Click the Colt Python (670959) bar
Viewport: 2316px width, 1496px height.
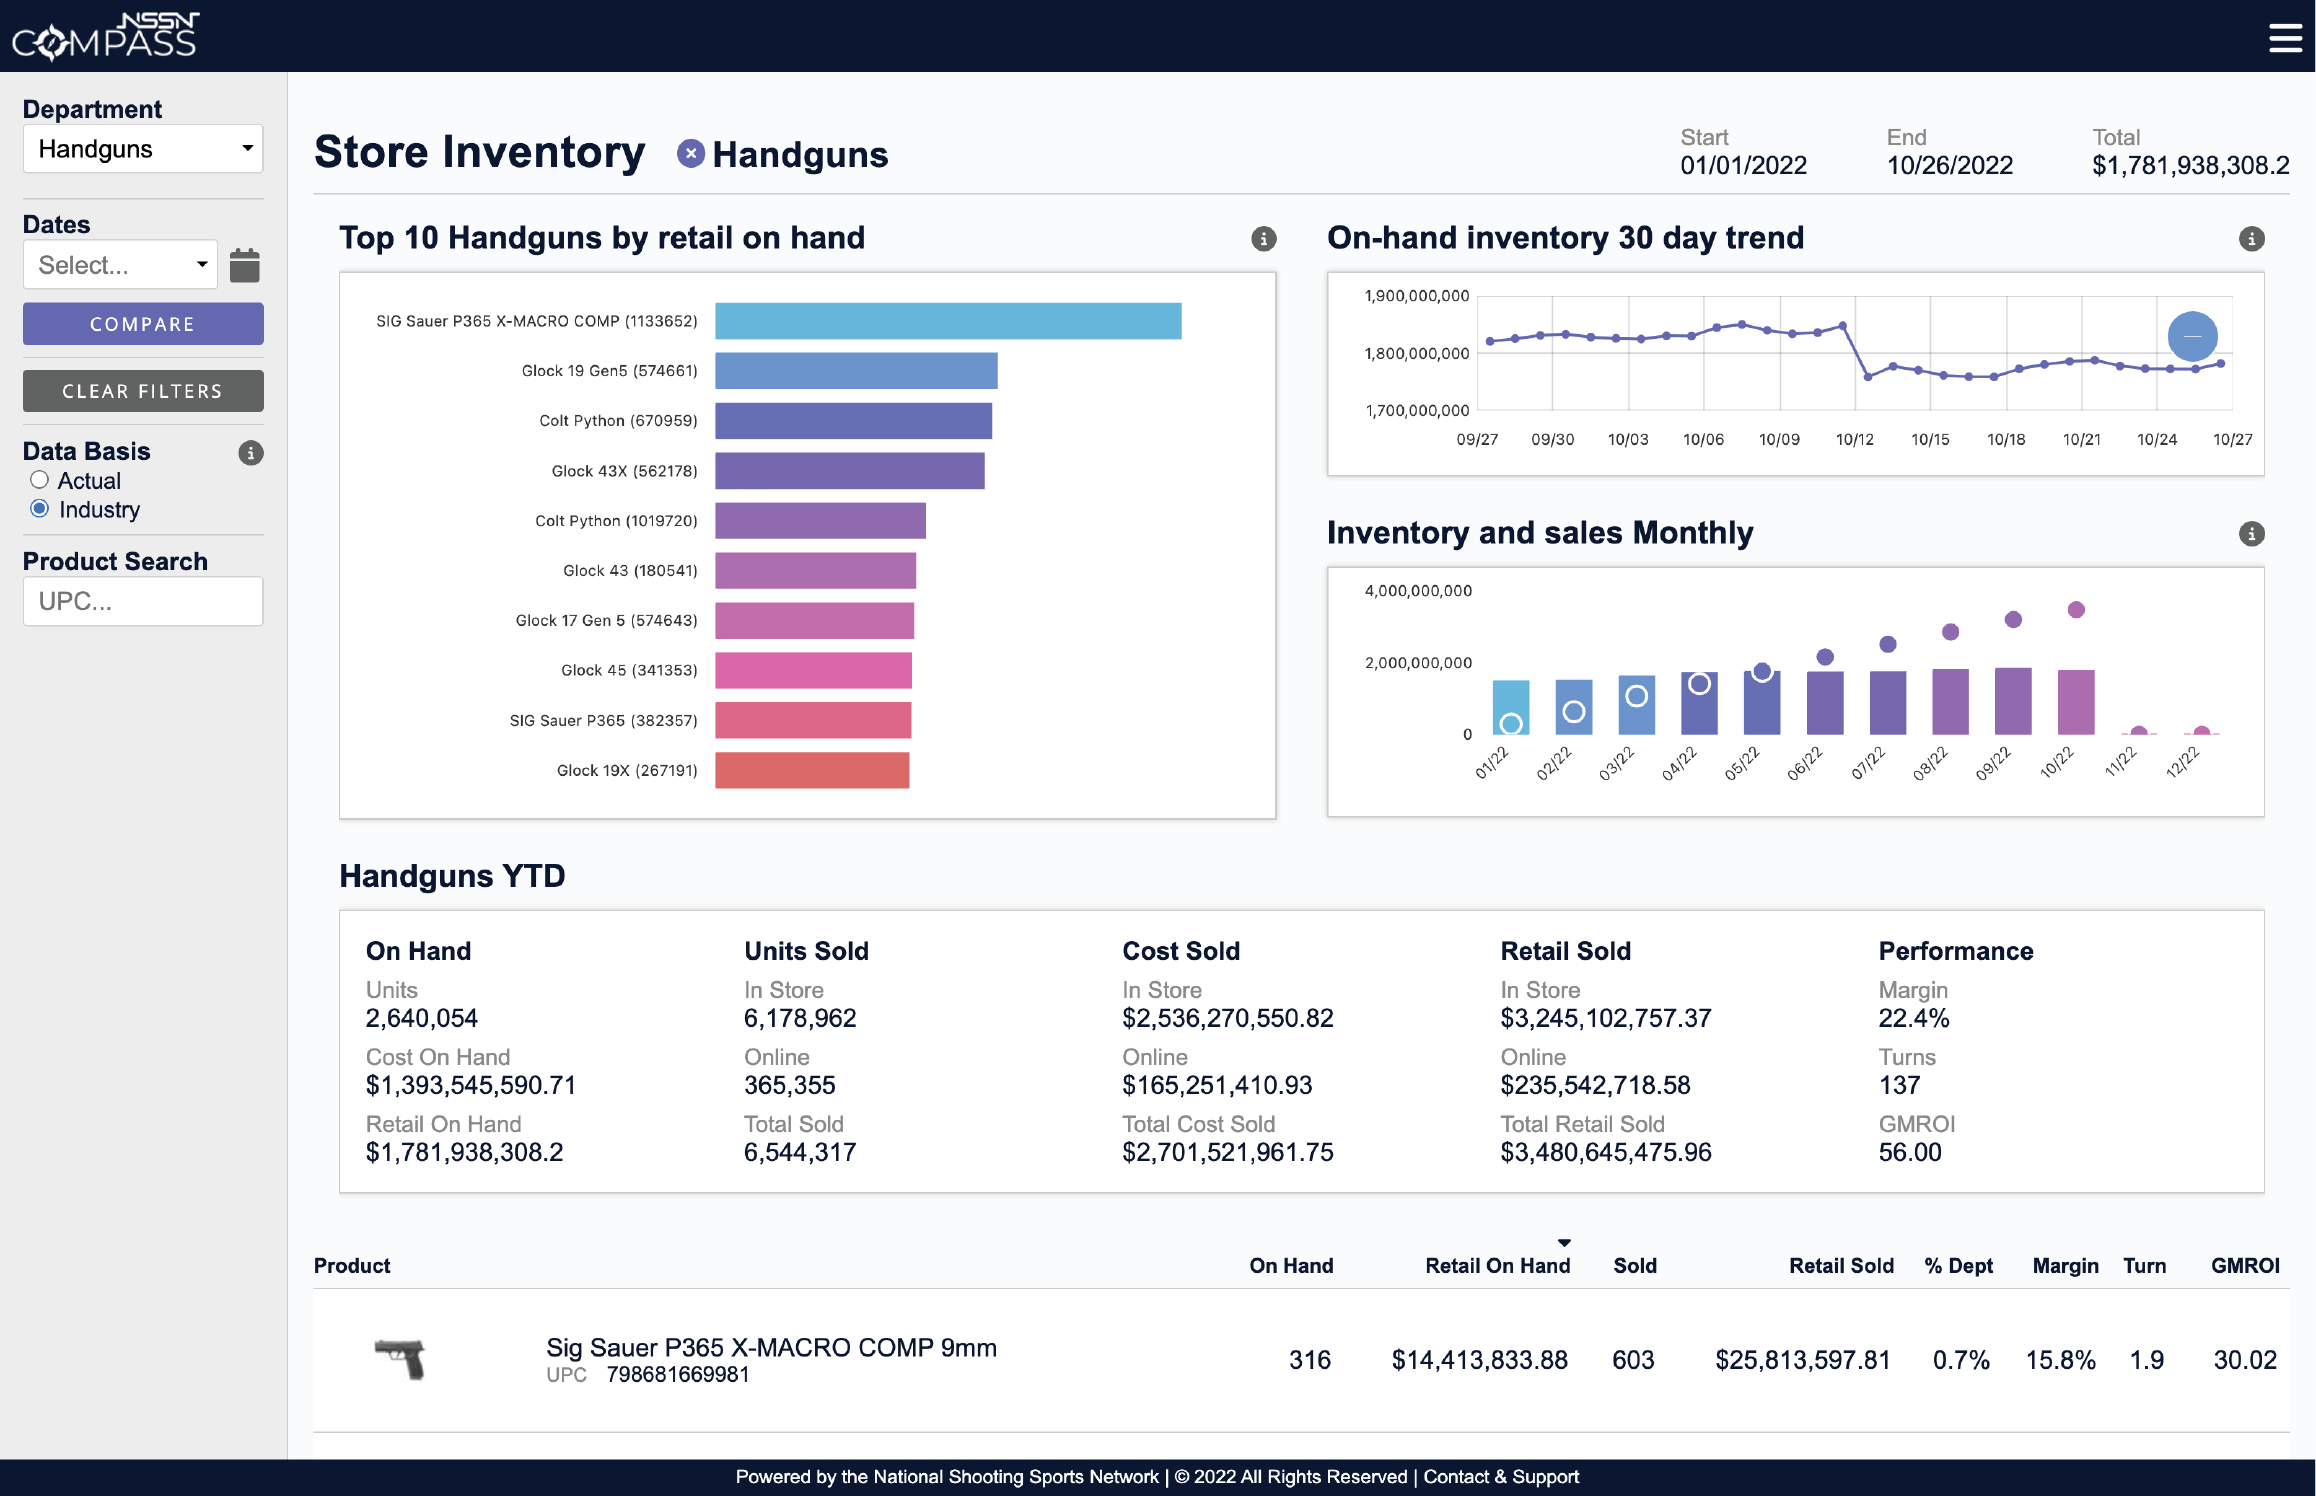(x=853, y=421)
